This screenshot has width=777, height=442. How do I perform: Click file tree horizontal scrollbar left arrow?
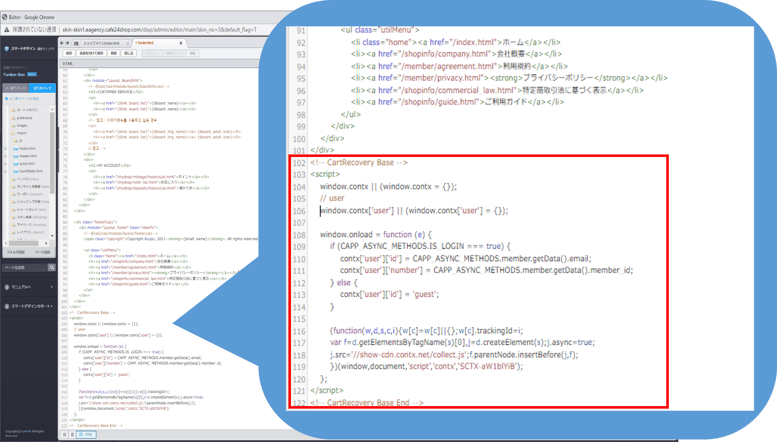click(6, 243)
